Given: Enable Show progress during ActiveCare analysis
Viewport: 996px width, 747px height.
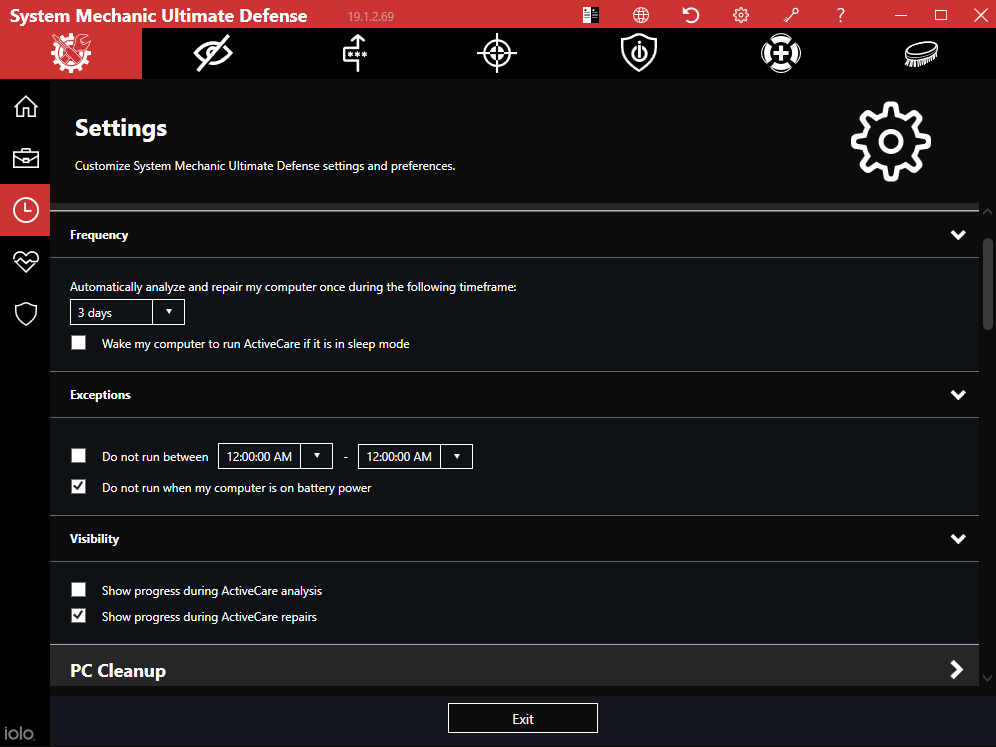Looking at the screenshot, I should point(79,589).
